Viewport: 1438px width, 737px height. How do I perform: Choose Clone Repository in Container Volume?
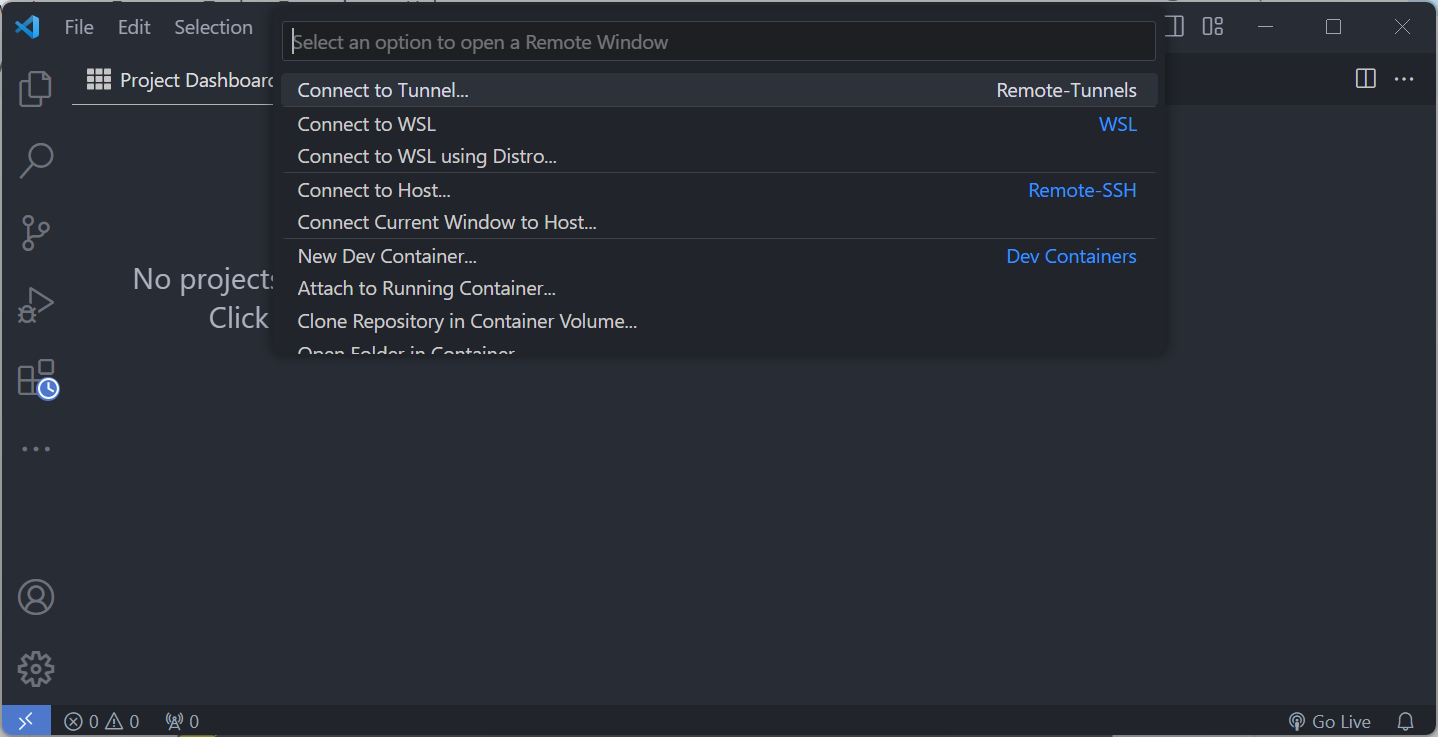click(719, 321)
